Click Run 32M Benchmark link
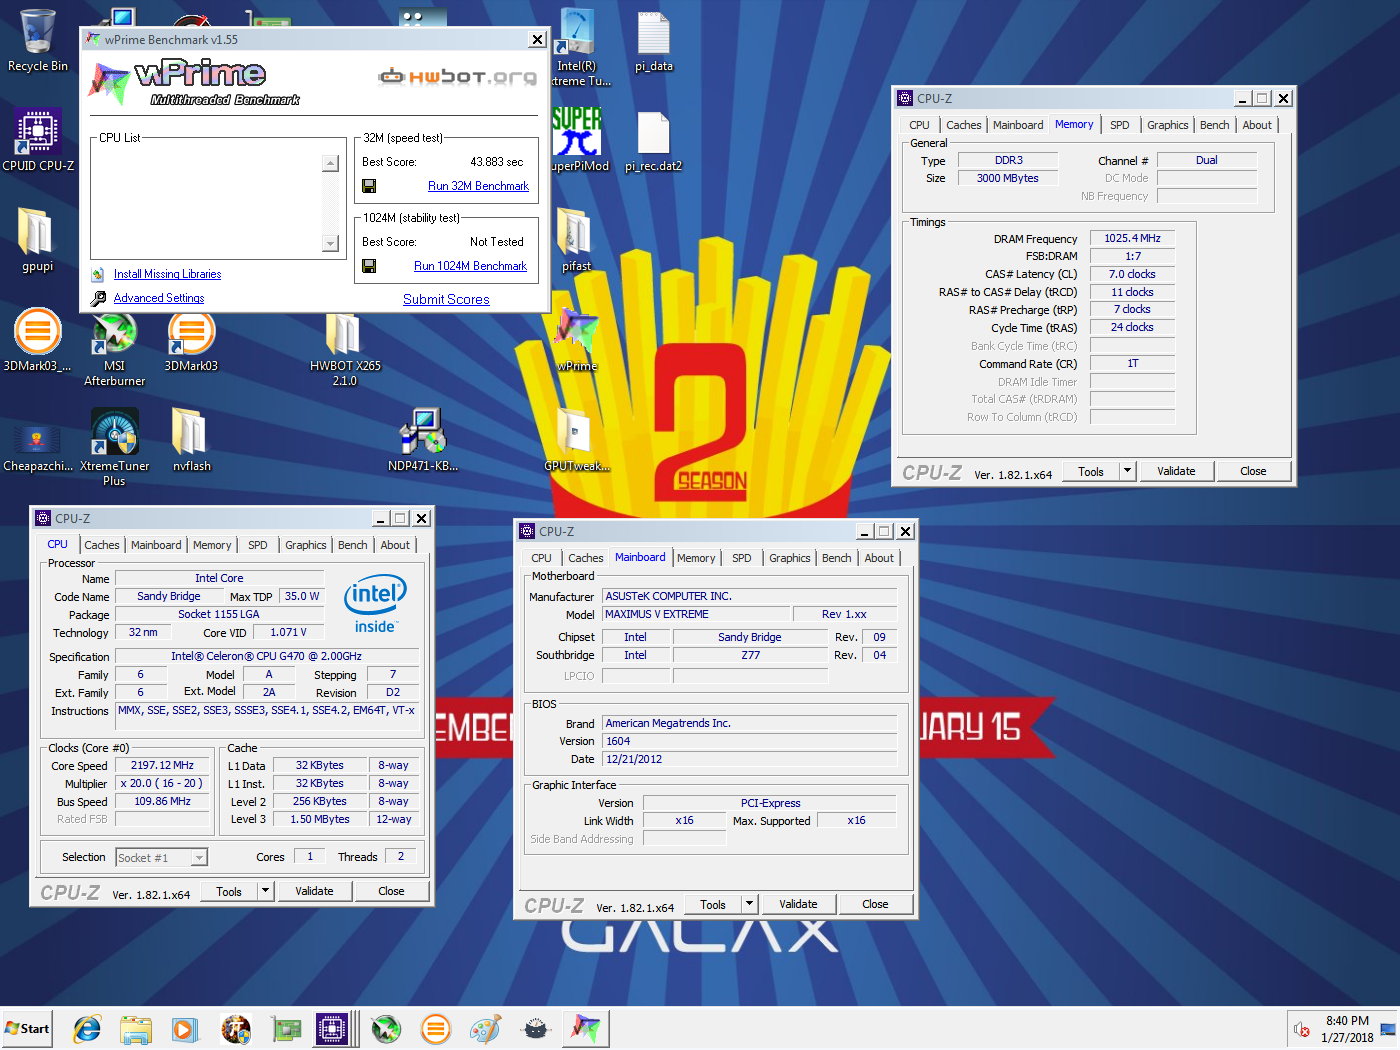 click(x=478, y=186)
